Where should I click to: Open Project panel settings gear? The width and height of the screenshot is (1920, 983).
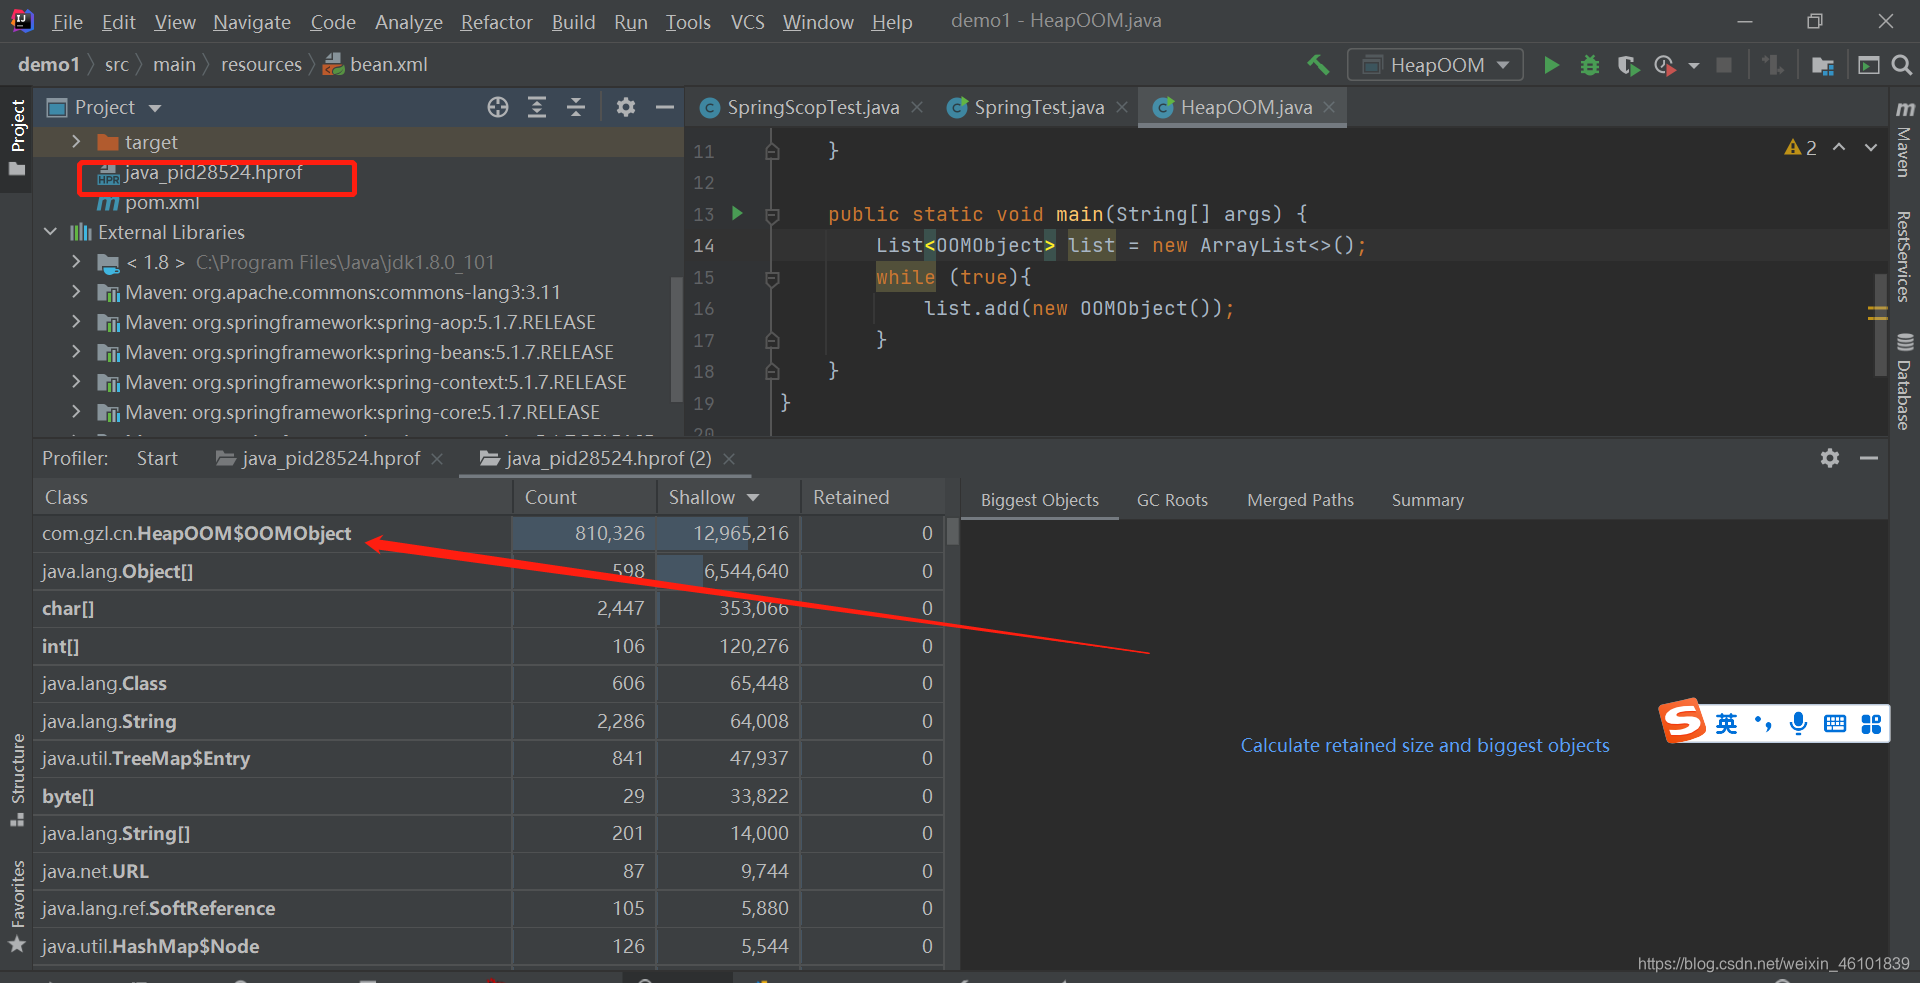(x=626, y=107)
